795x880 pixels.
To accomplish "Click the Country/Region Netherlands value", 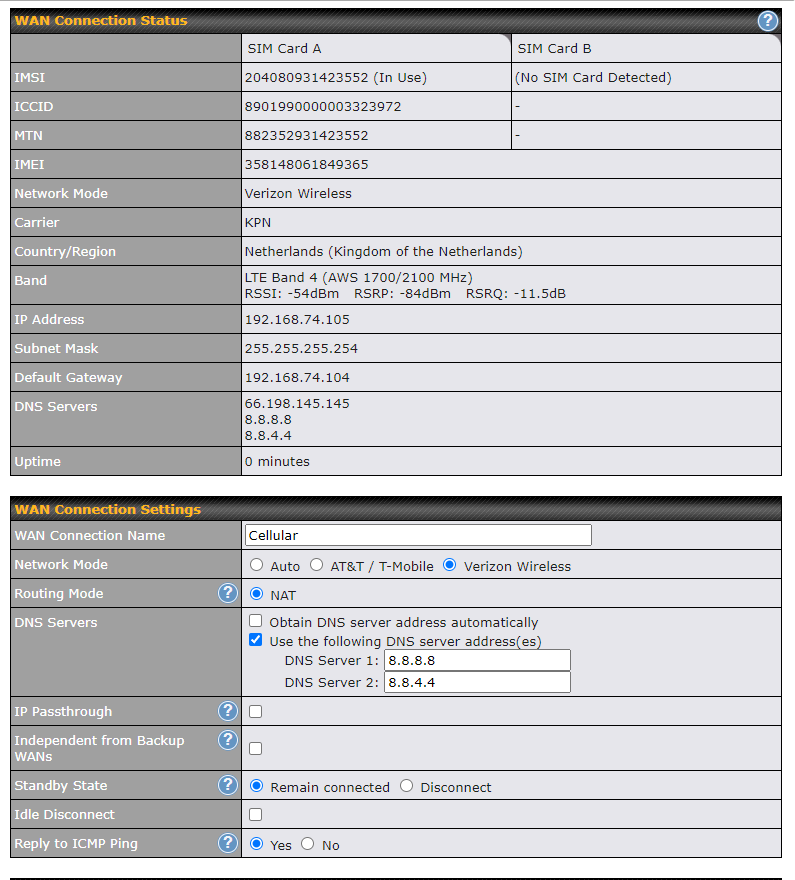I will pos(383,251).
